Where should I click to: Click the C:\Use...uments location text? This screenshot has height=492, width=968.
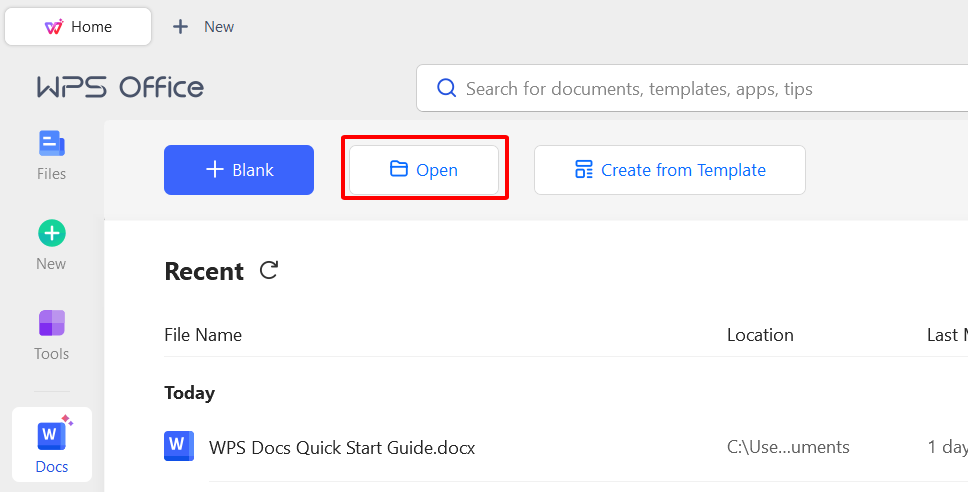click(788, 447)
